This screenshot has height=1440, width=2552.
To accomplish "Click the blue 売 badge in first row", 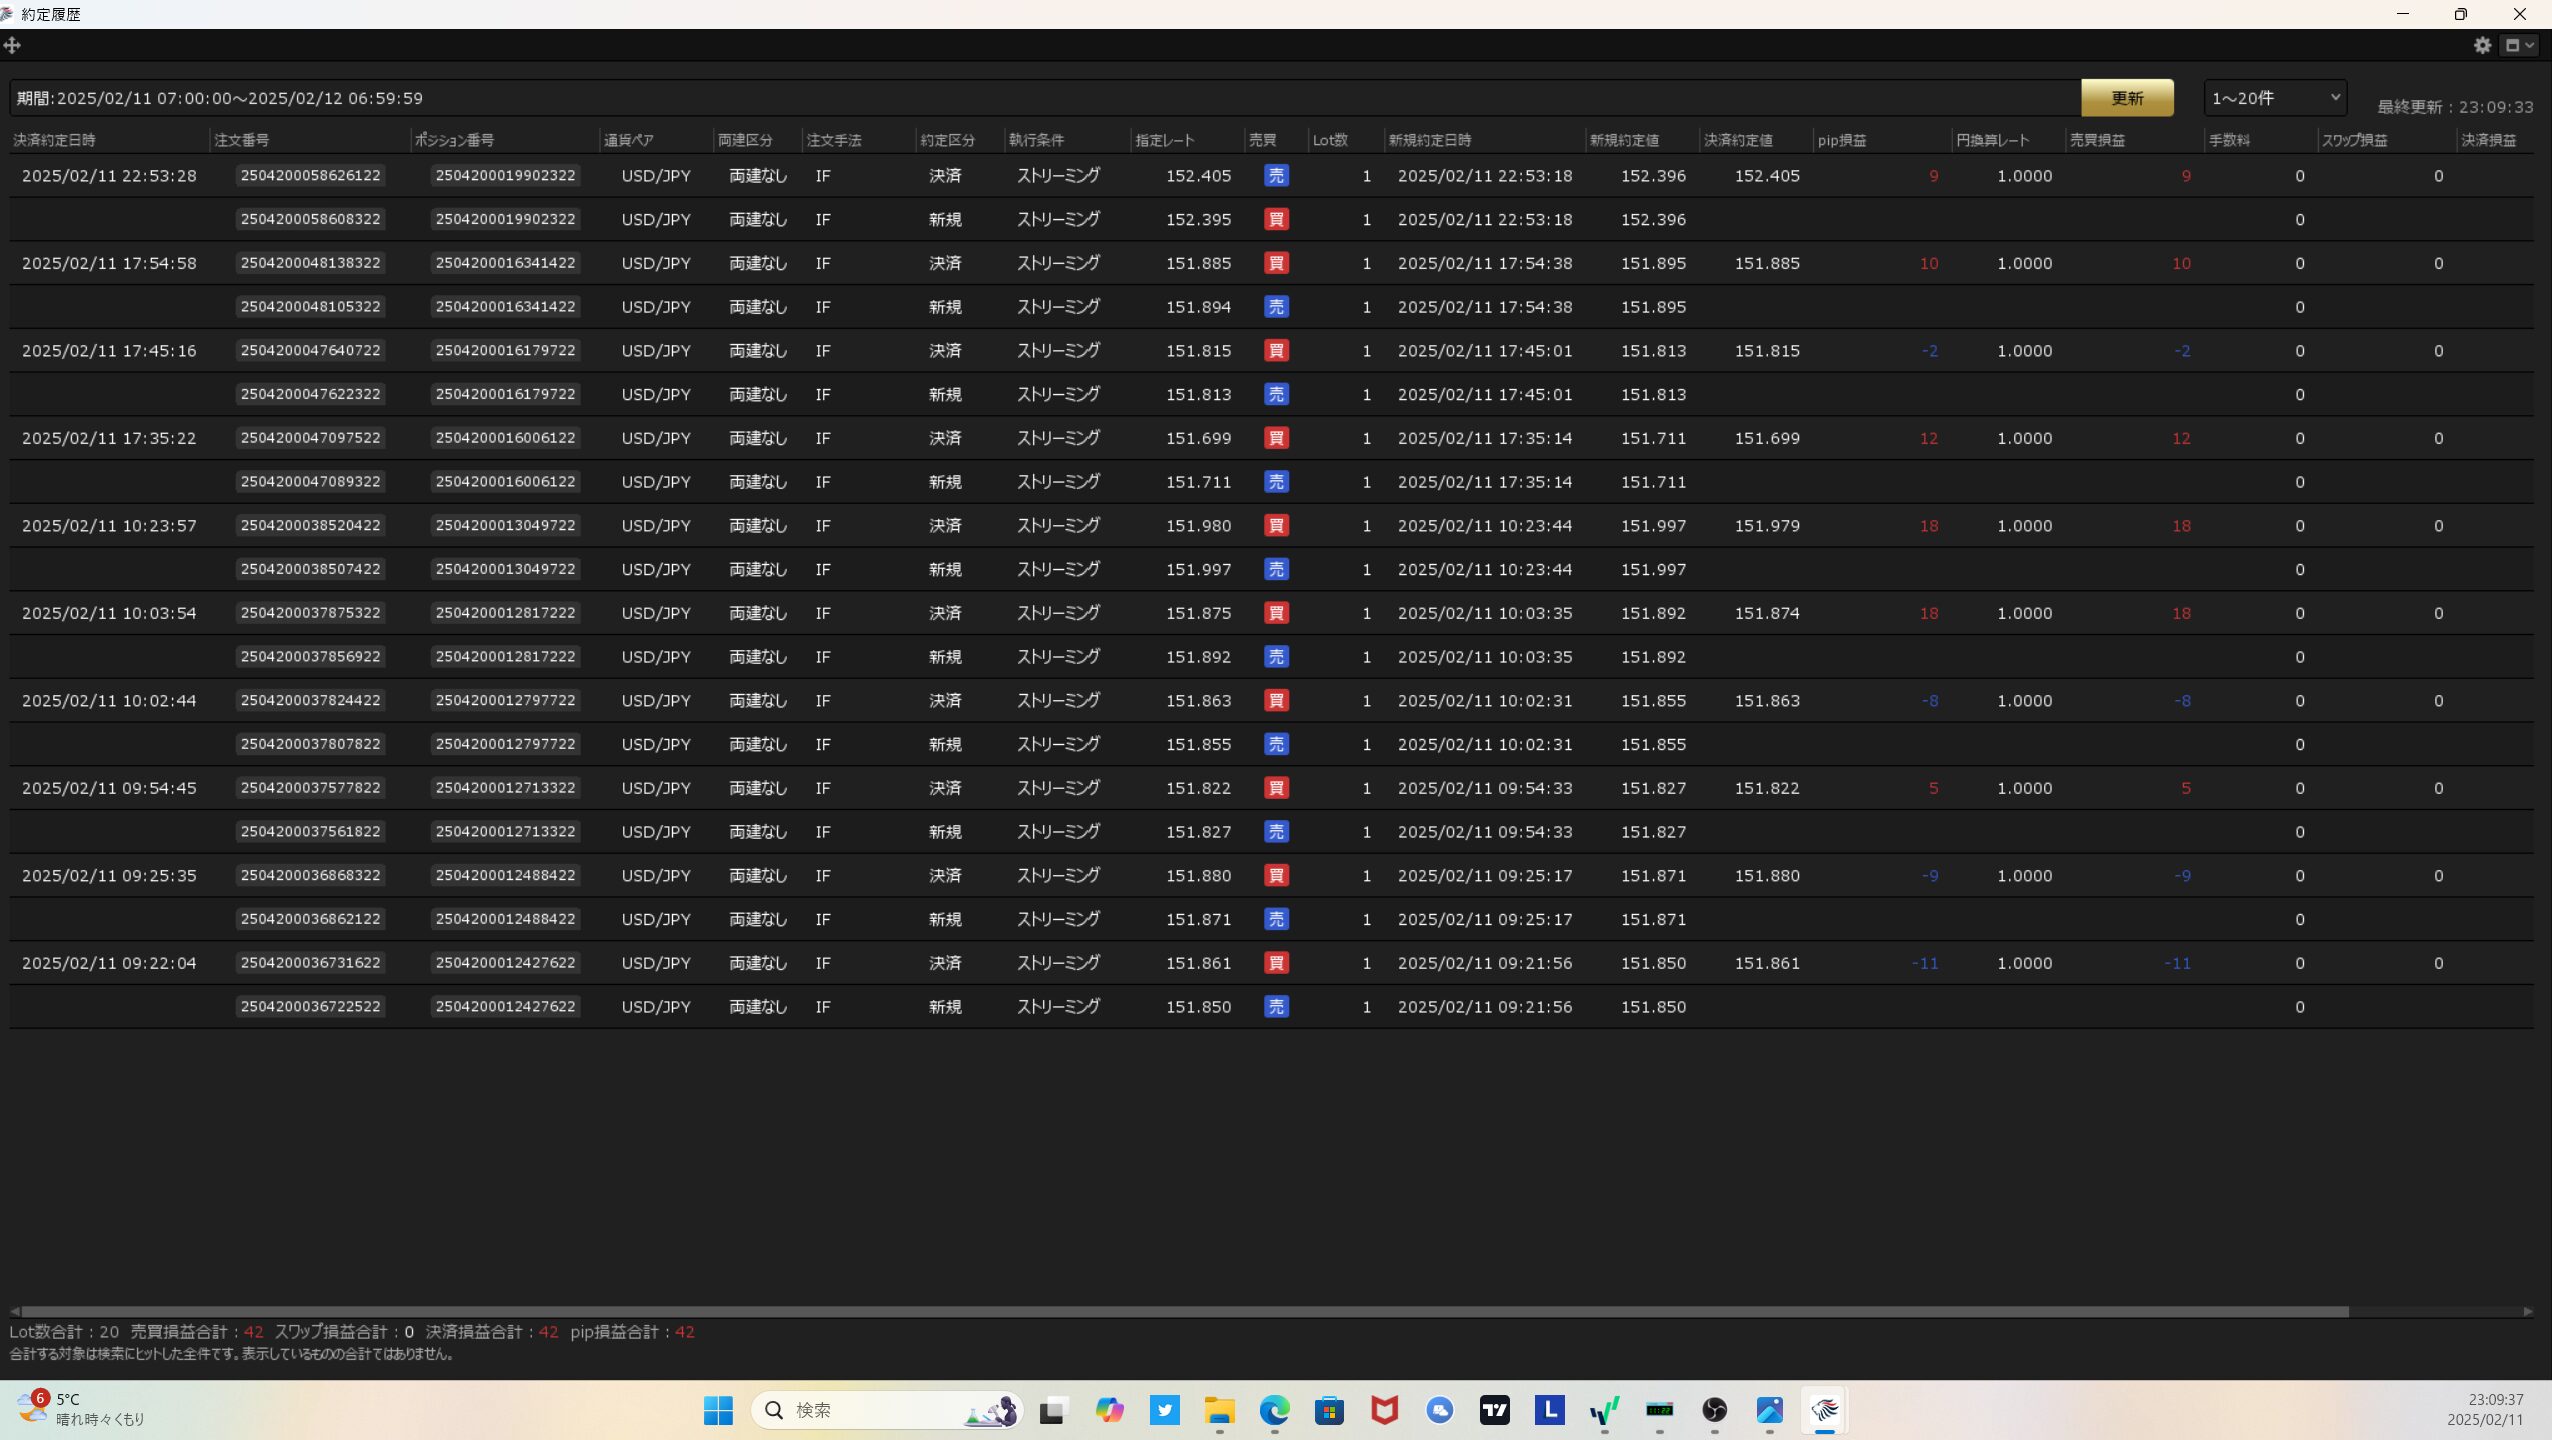I will tap(1276, 175).
